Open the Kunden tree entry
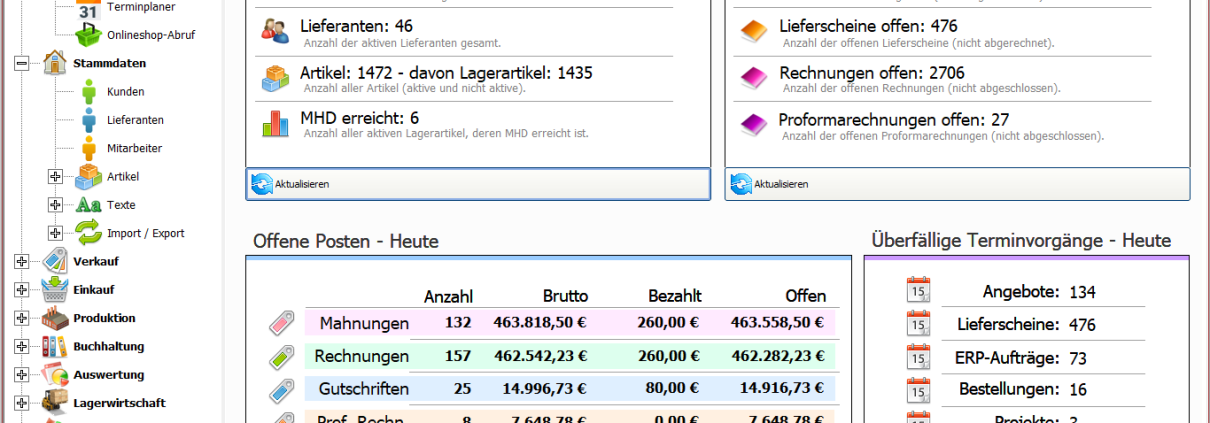1210x423 pixels. coord(126,92)
